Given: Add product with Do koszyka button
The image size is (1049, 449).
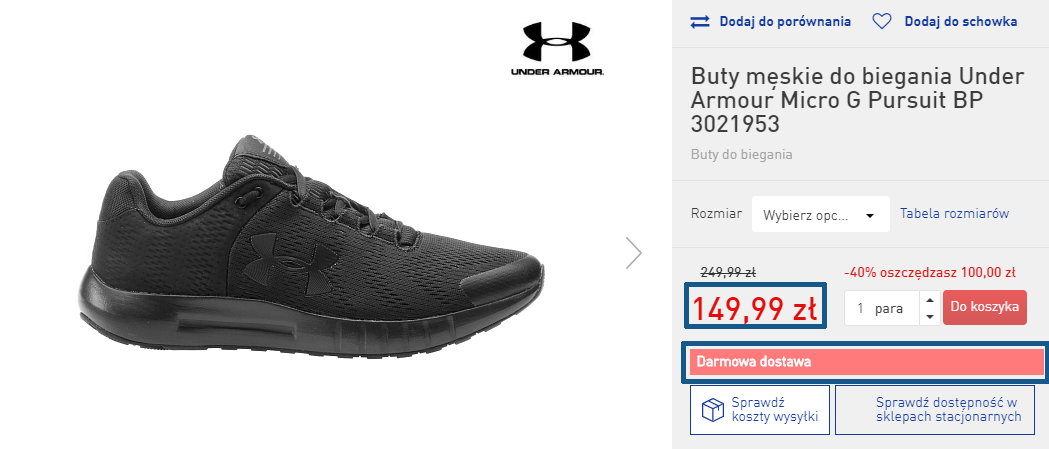Looking at the screenshot, I should point(985,307).
